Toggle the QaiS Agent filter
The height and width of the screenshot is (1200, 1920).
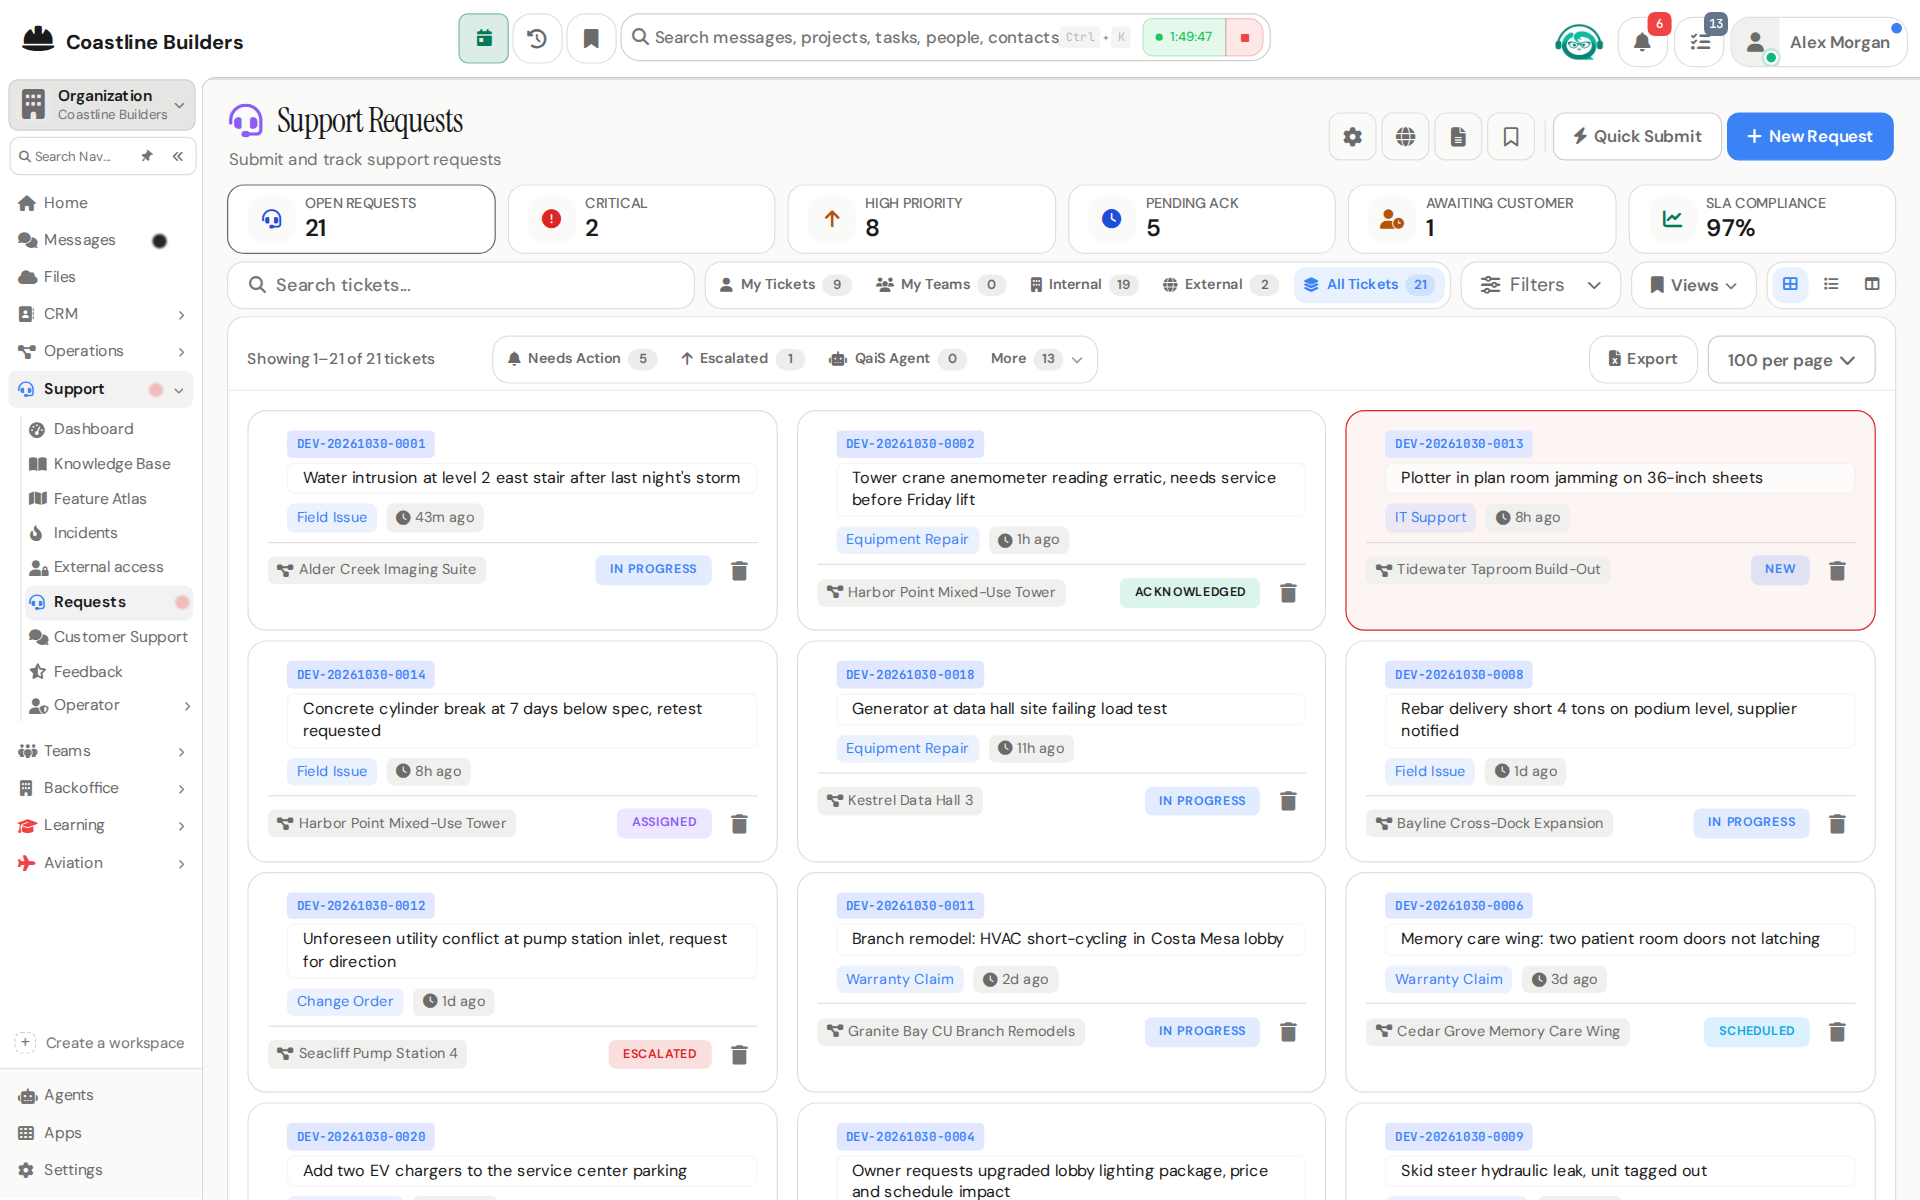[897, 359]
